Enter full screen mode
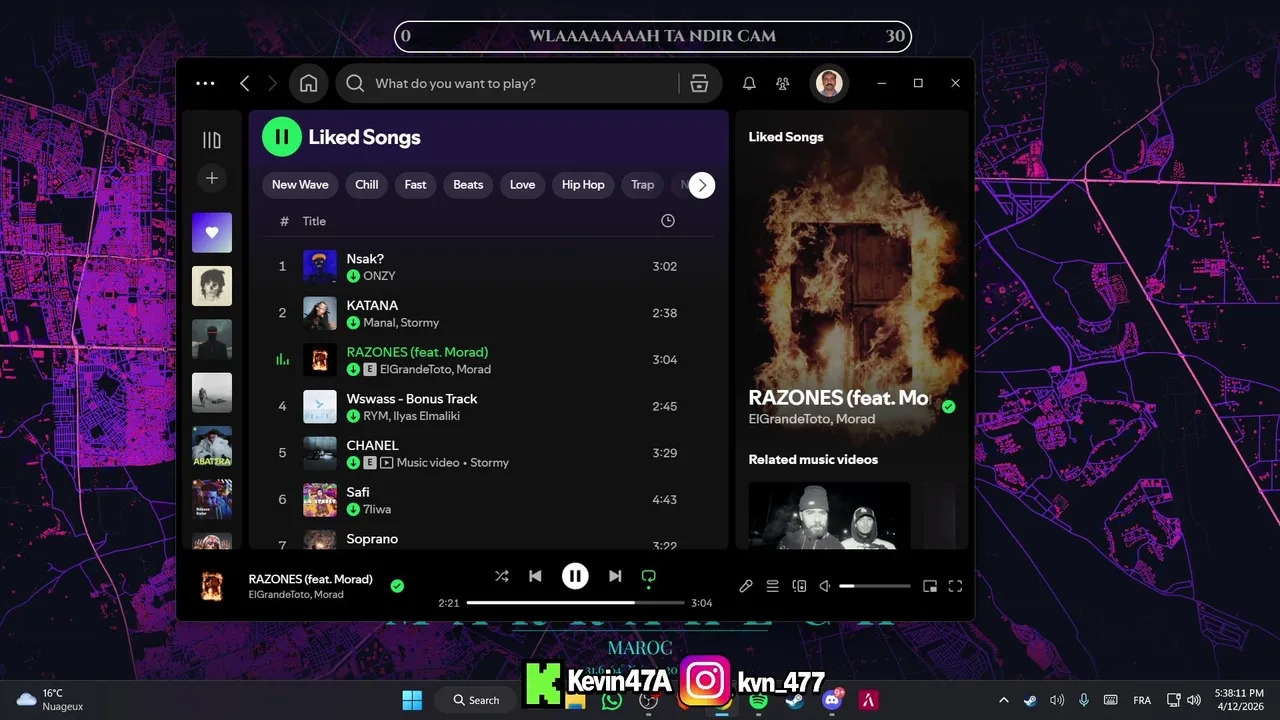 955,586
